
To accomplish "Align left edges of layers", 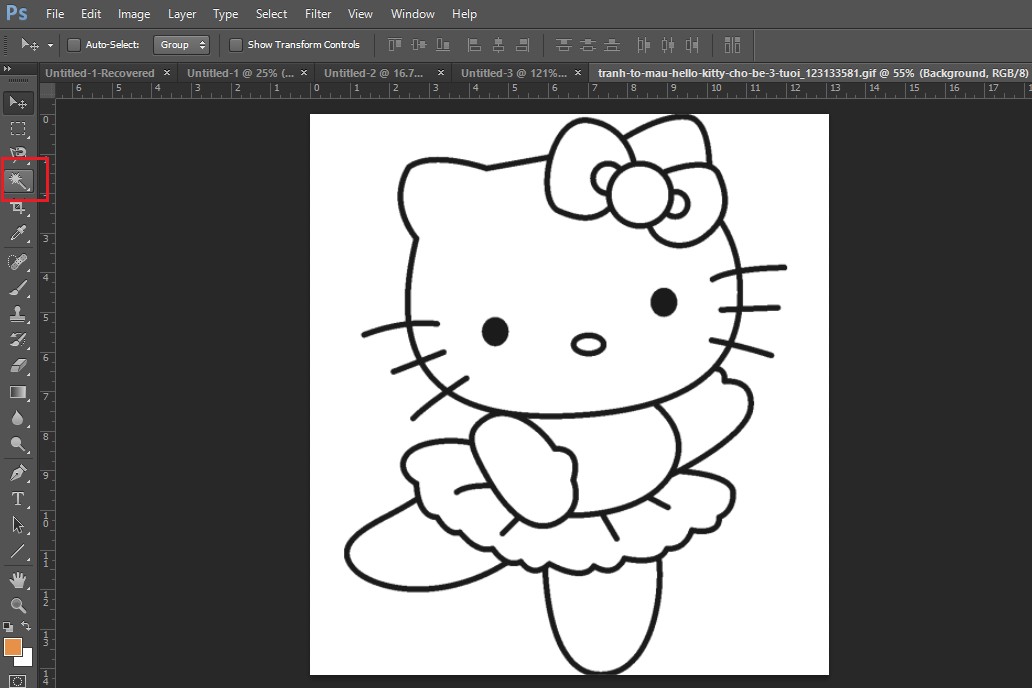I will point(474,45).
